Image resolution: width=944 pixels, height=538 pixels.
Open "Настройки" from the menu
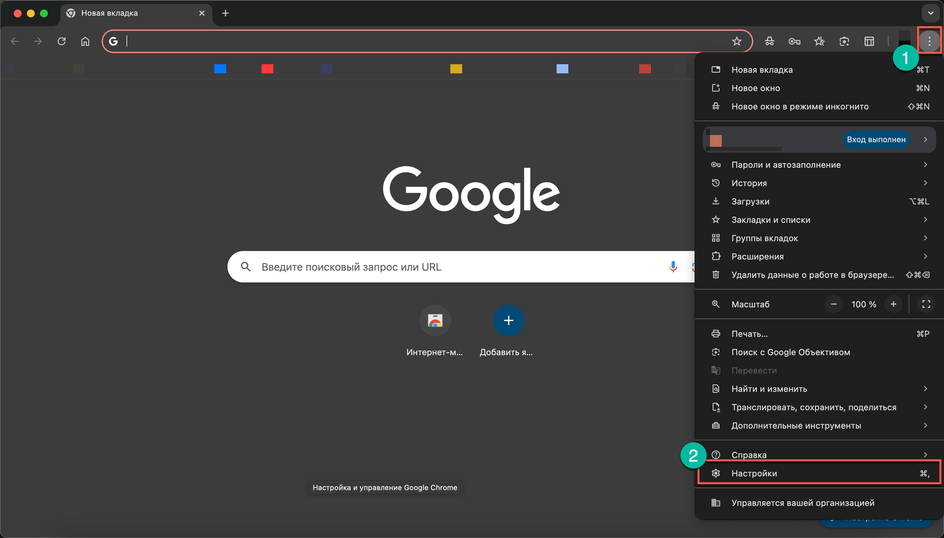pyautogui.click(x=819, y=473)
